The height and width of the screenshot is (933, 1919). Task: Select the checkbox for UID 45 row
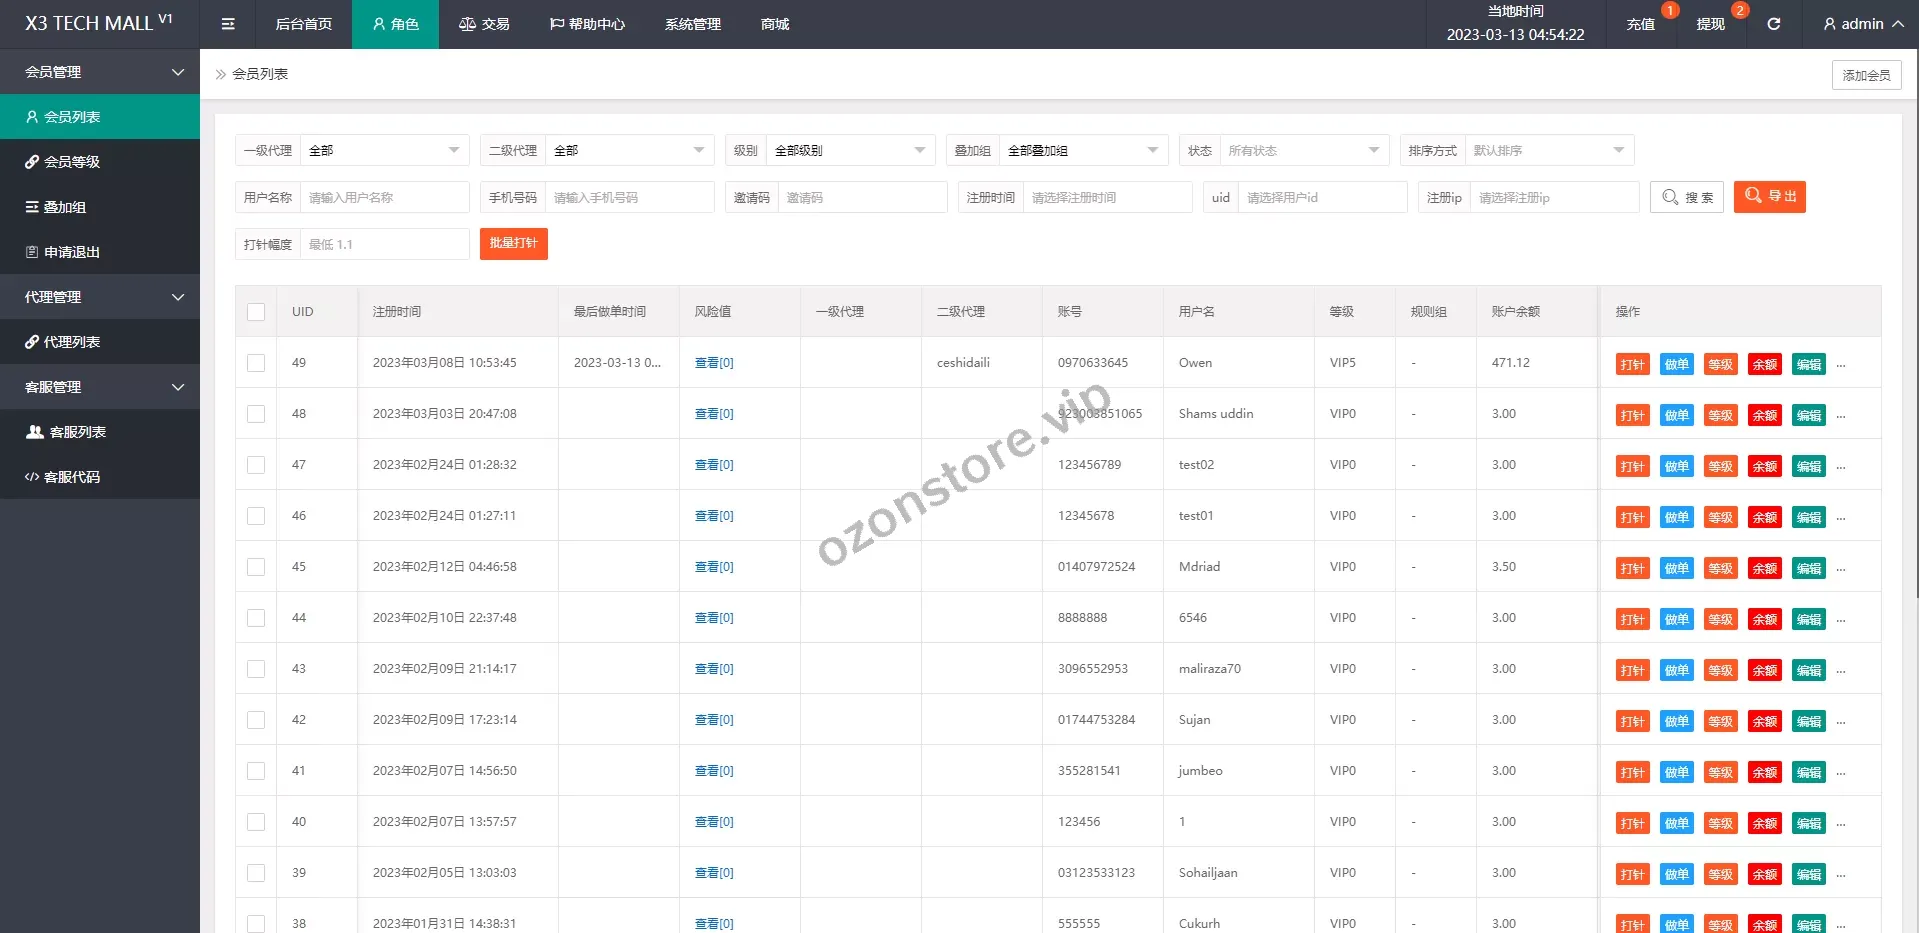[256, 567]
